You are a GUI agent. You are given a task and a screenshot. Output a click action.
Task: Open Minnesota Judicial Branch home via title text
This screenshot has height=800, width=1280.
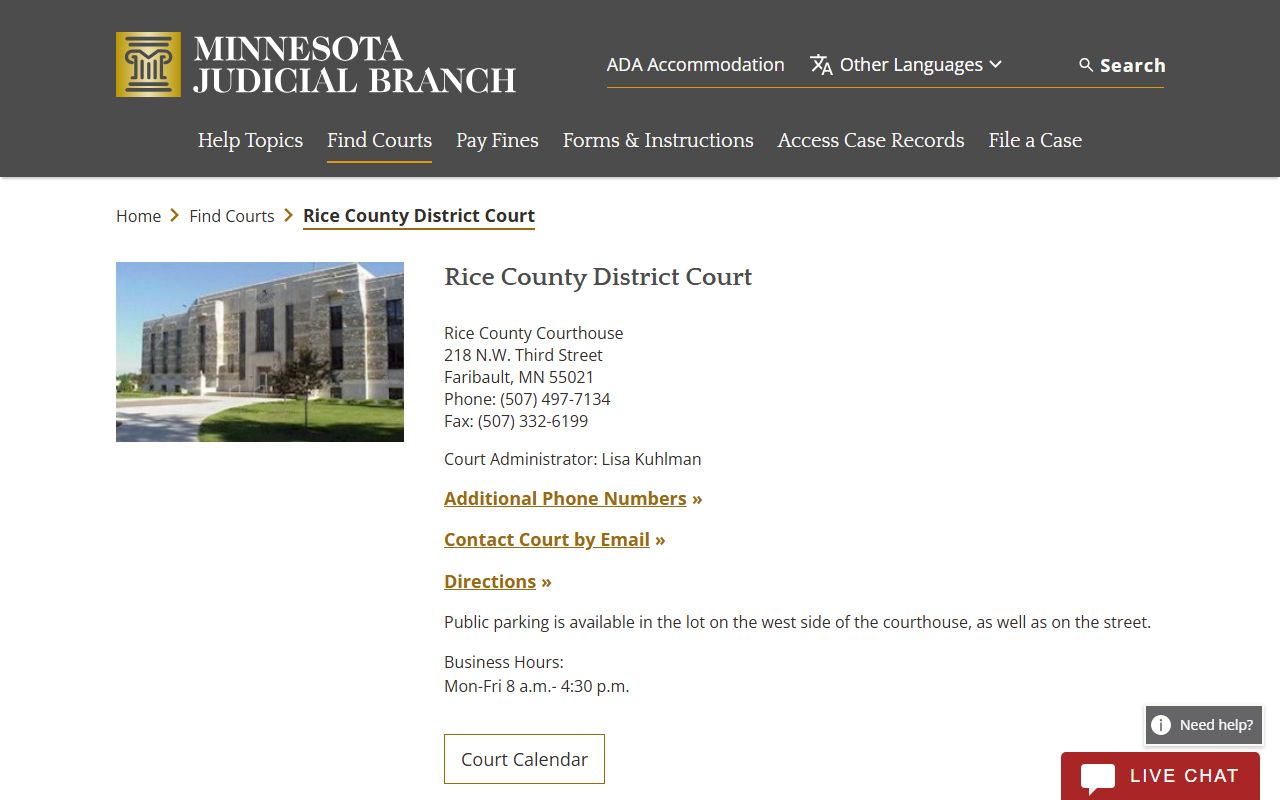(x=354, y=65)
